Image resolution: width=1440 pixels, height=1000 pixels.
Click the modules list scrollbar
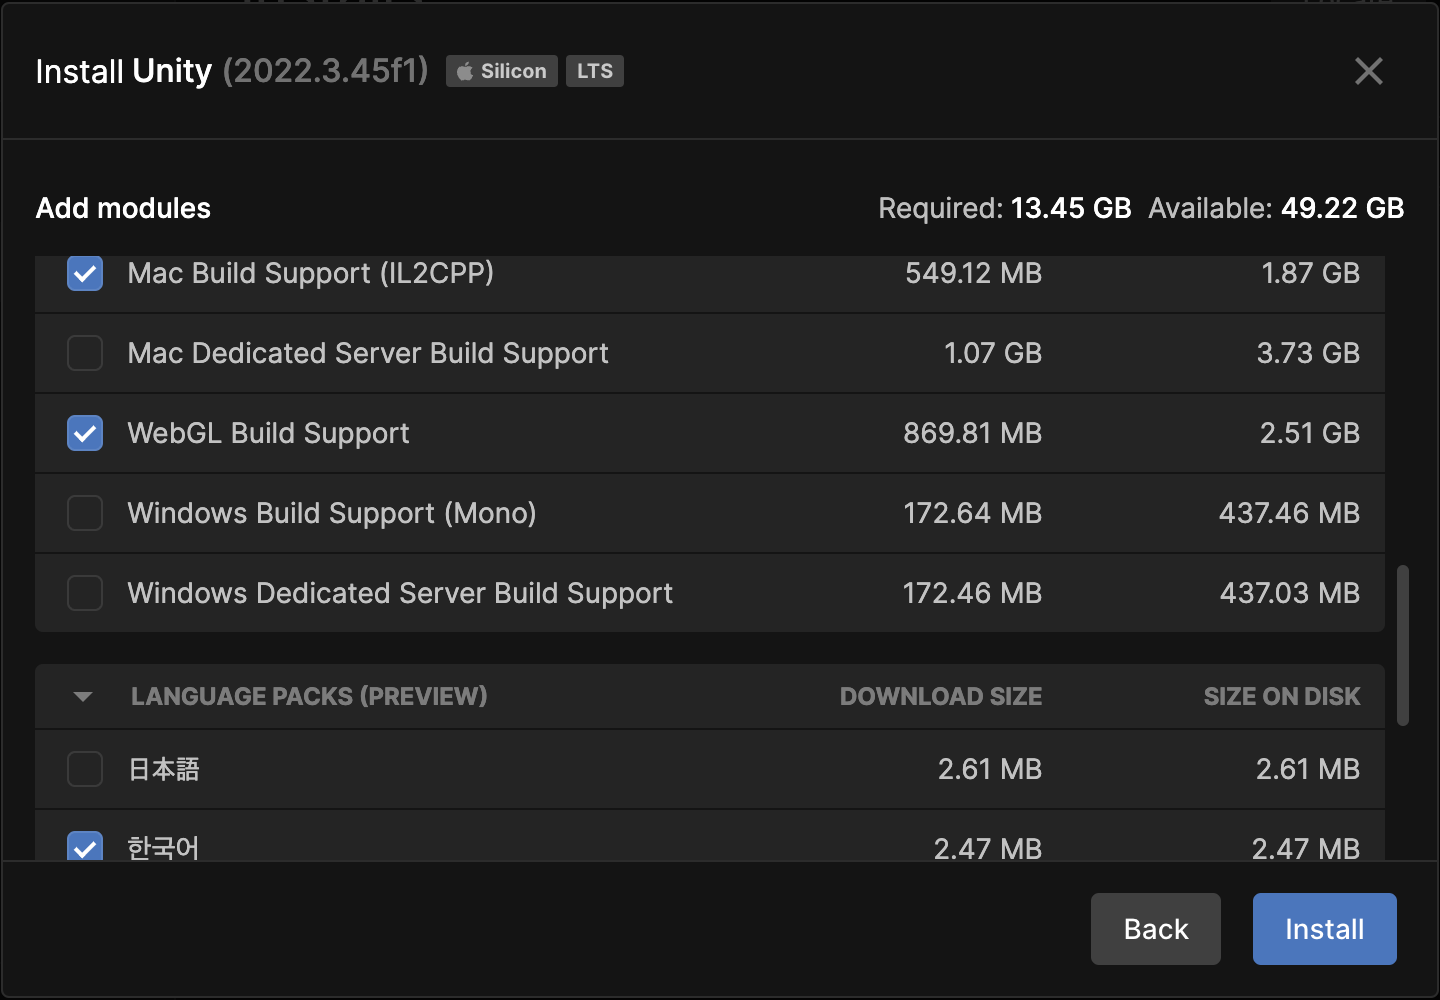coord(1403,645)
